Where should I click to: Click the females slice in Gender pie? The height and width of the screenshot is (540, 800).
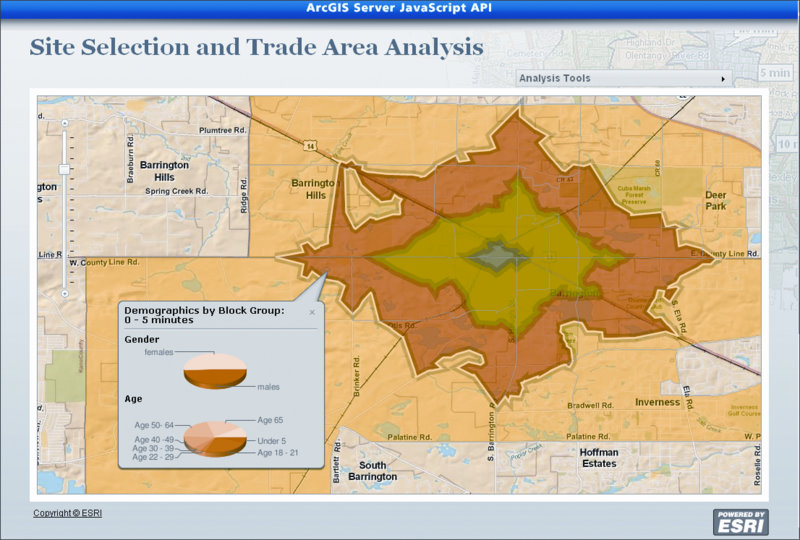click(215, 362)
